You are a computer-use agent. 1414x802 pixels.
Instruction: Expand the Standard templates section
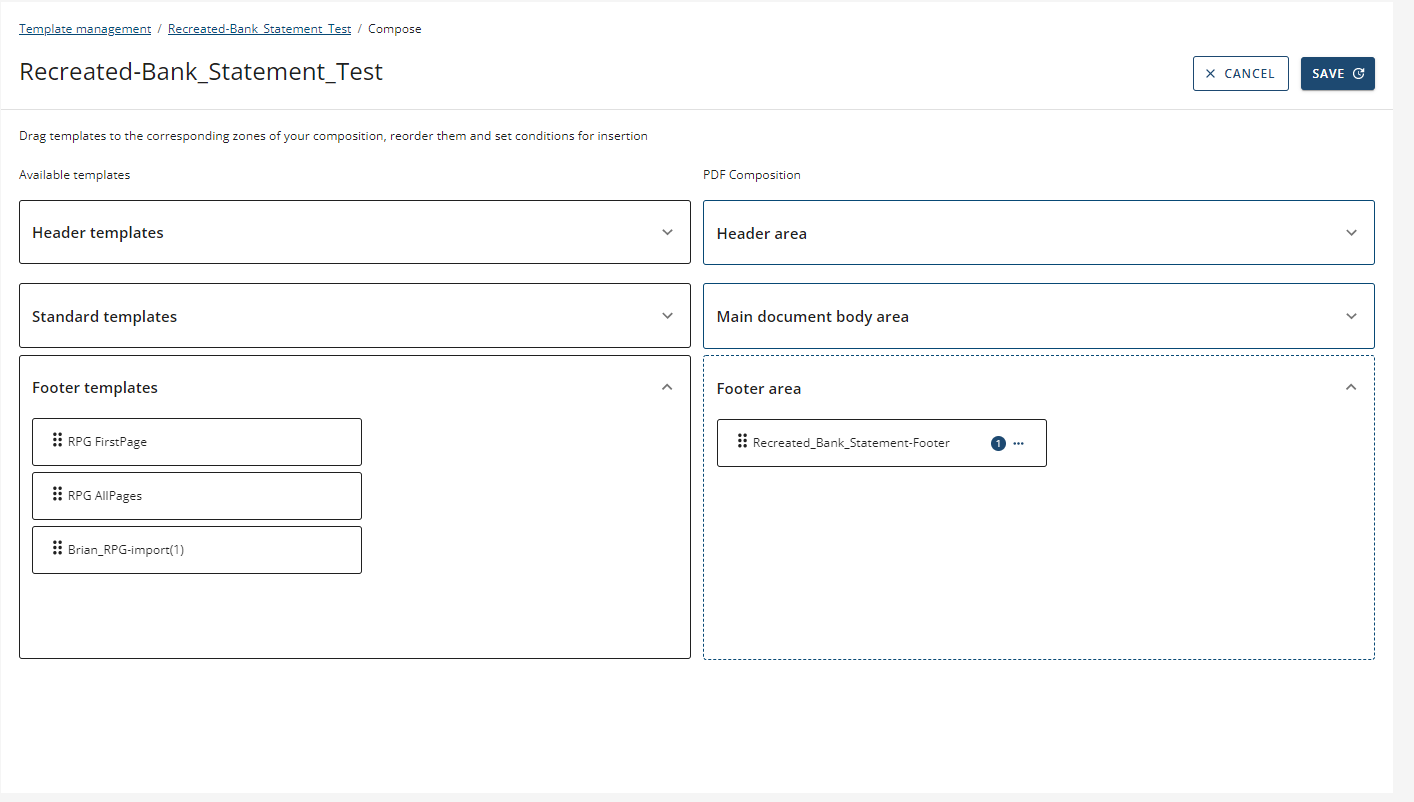[x=667, y=316]
